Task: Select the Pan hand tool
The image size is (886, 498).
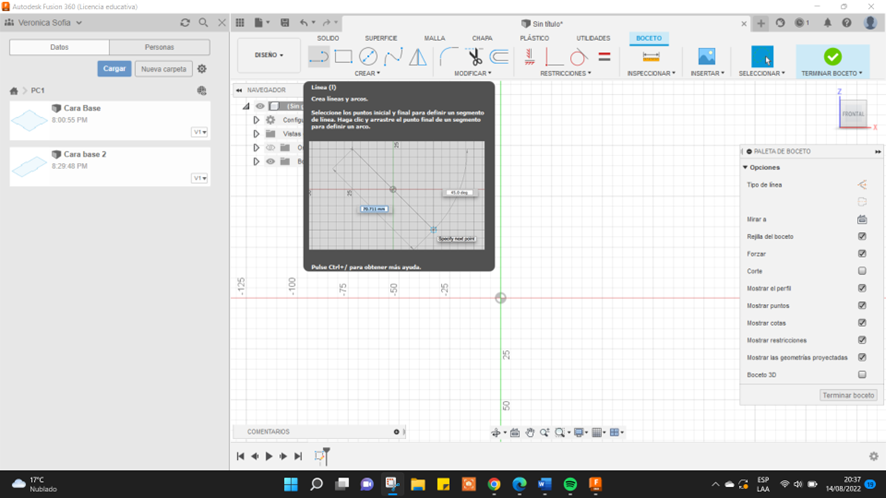Action: [529, 432]
